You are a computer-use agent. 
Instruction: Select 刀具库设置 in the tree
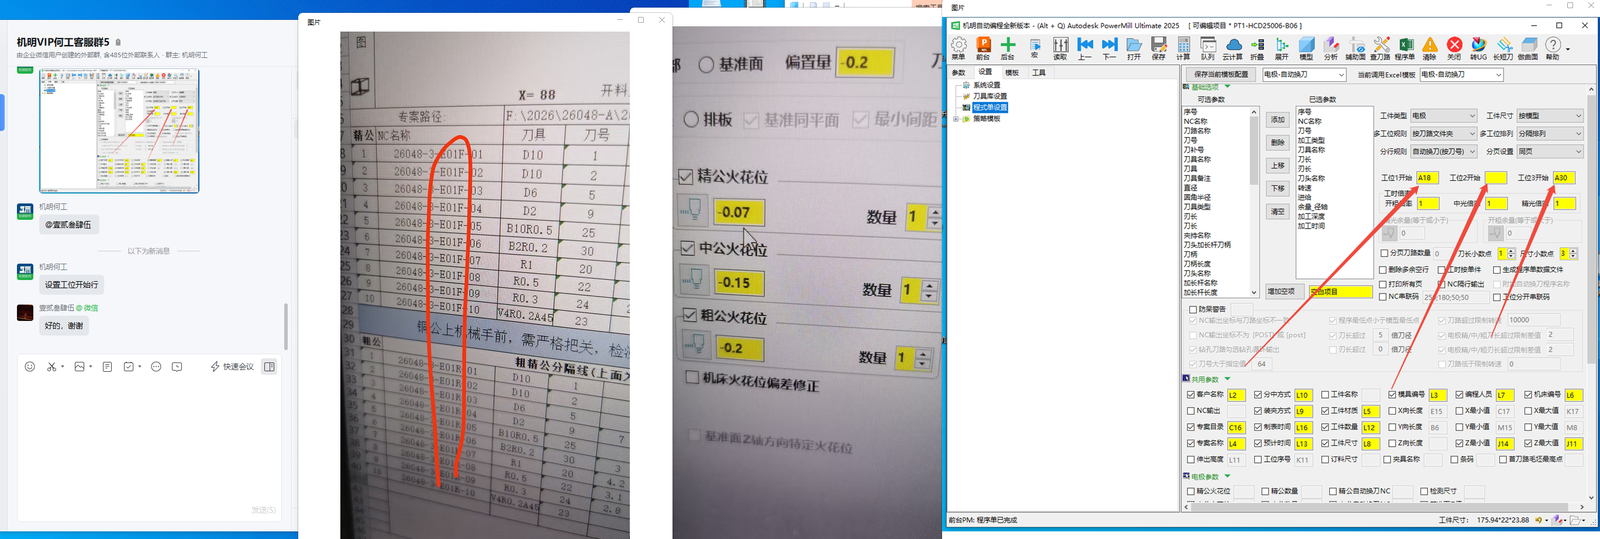click(x=989, y=97)
